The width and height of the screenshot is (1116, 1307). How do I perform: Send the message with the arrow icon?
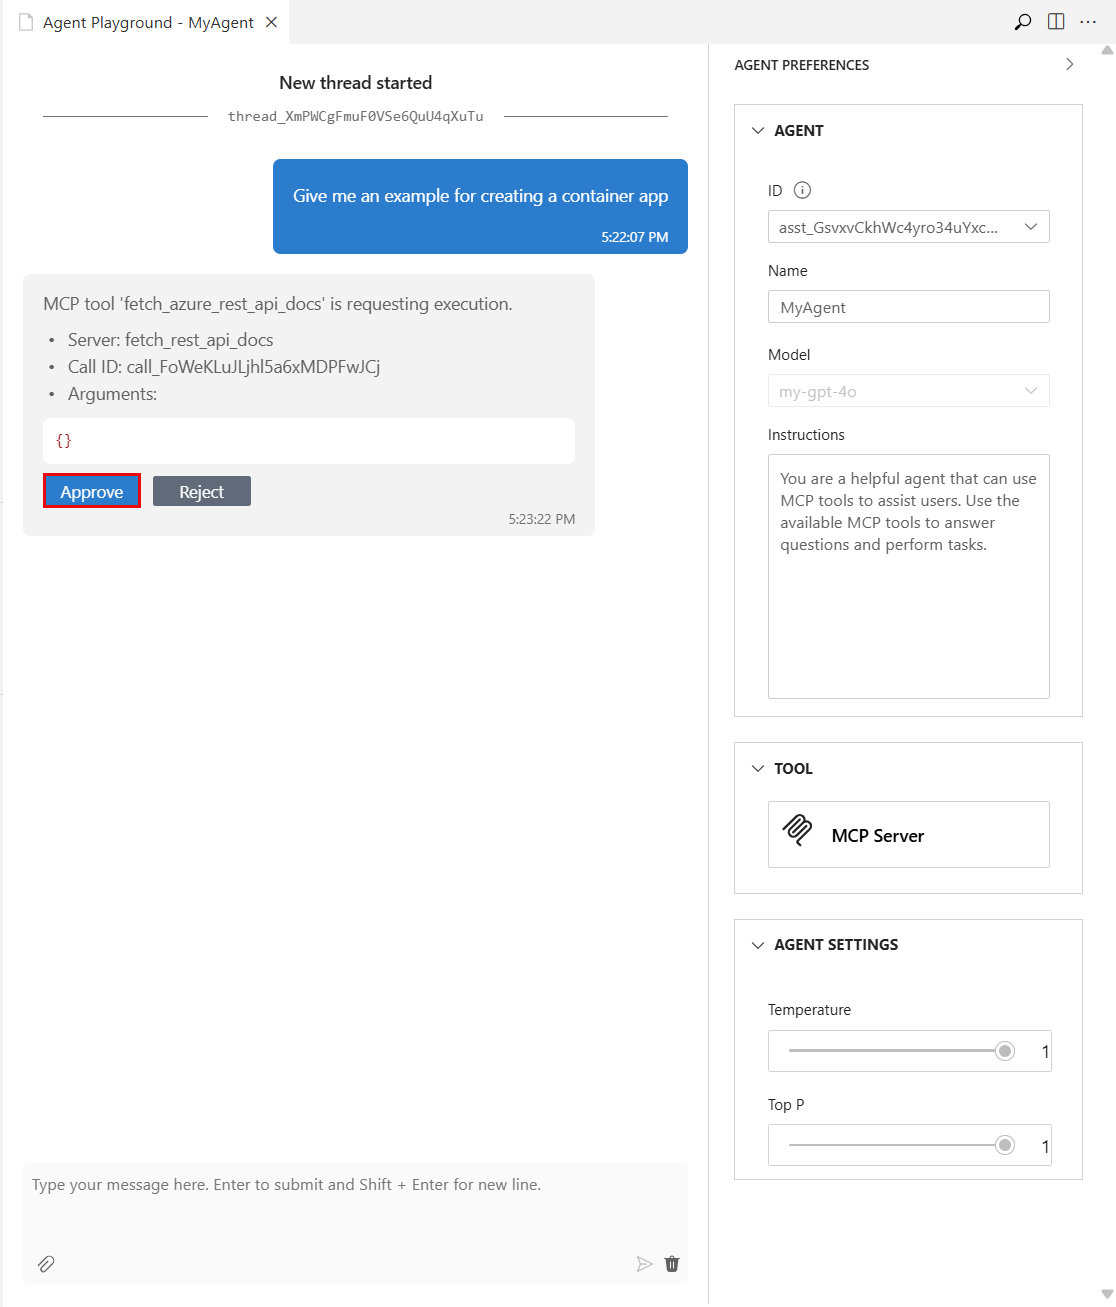(x=645, y=1264)
